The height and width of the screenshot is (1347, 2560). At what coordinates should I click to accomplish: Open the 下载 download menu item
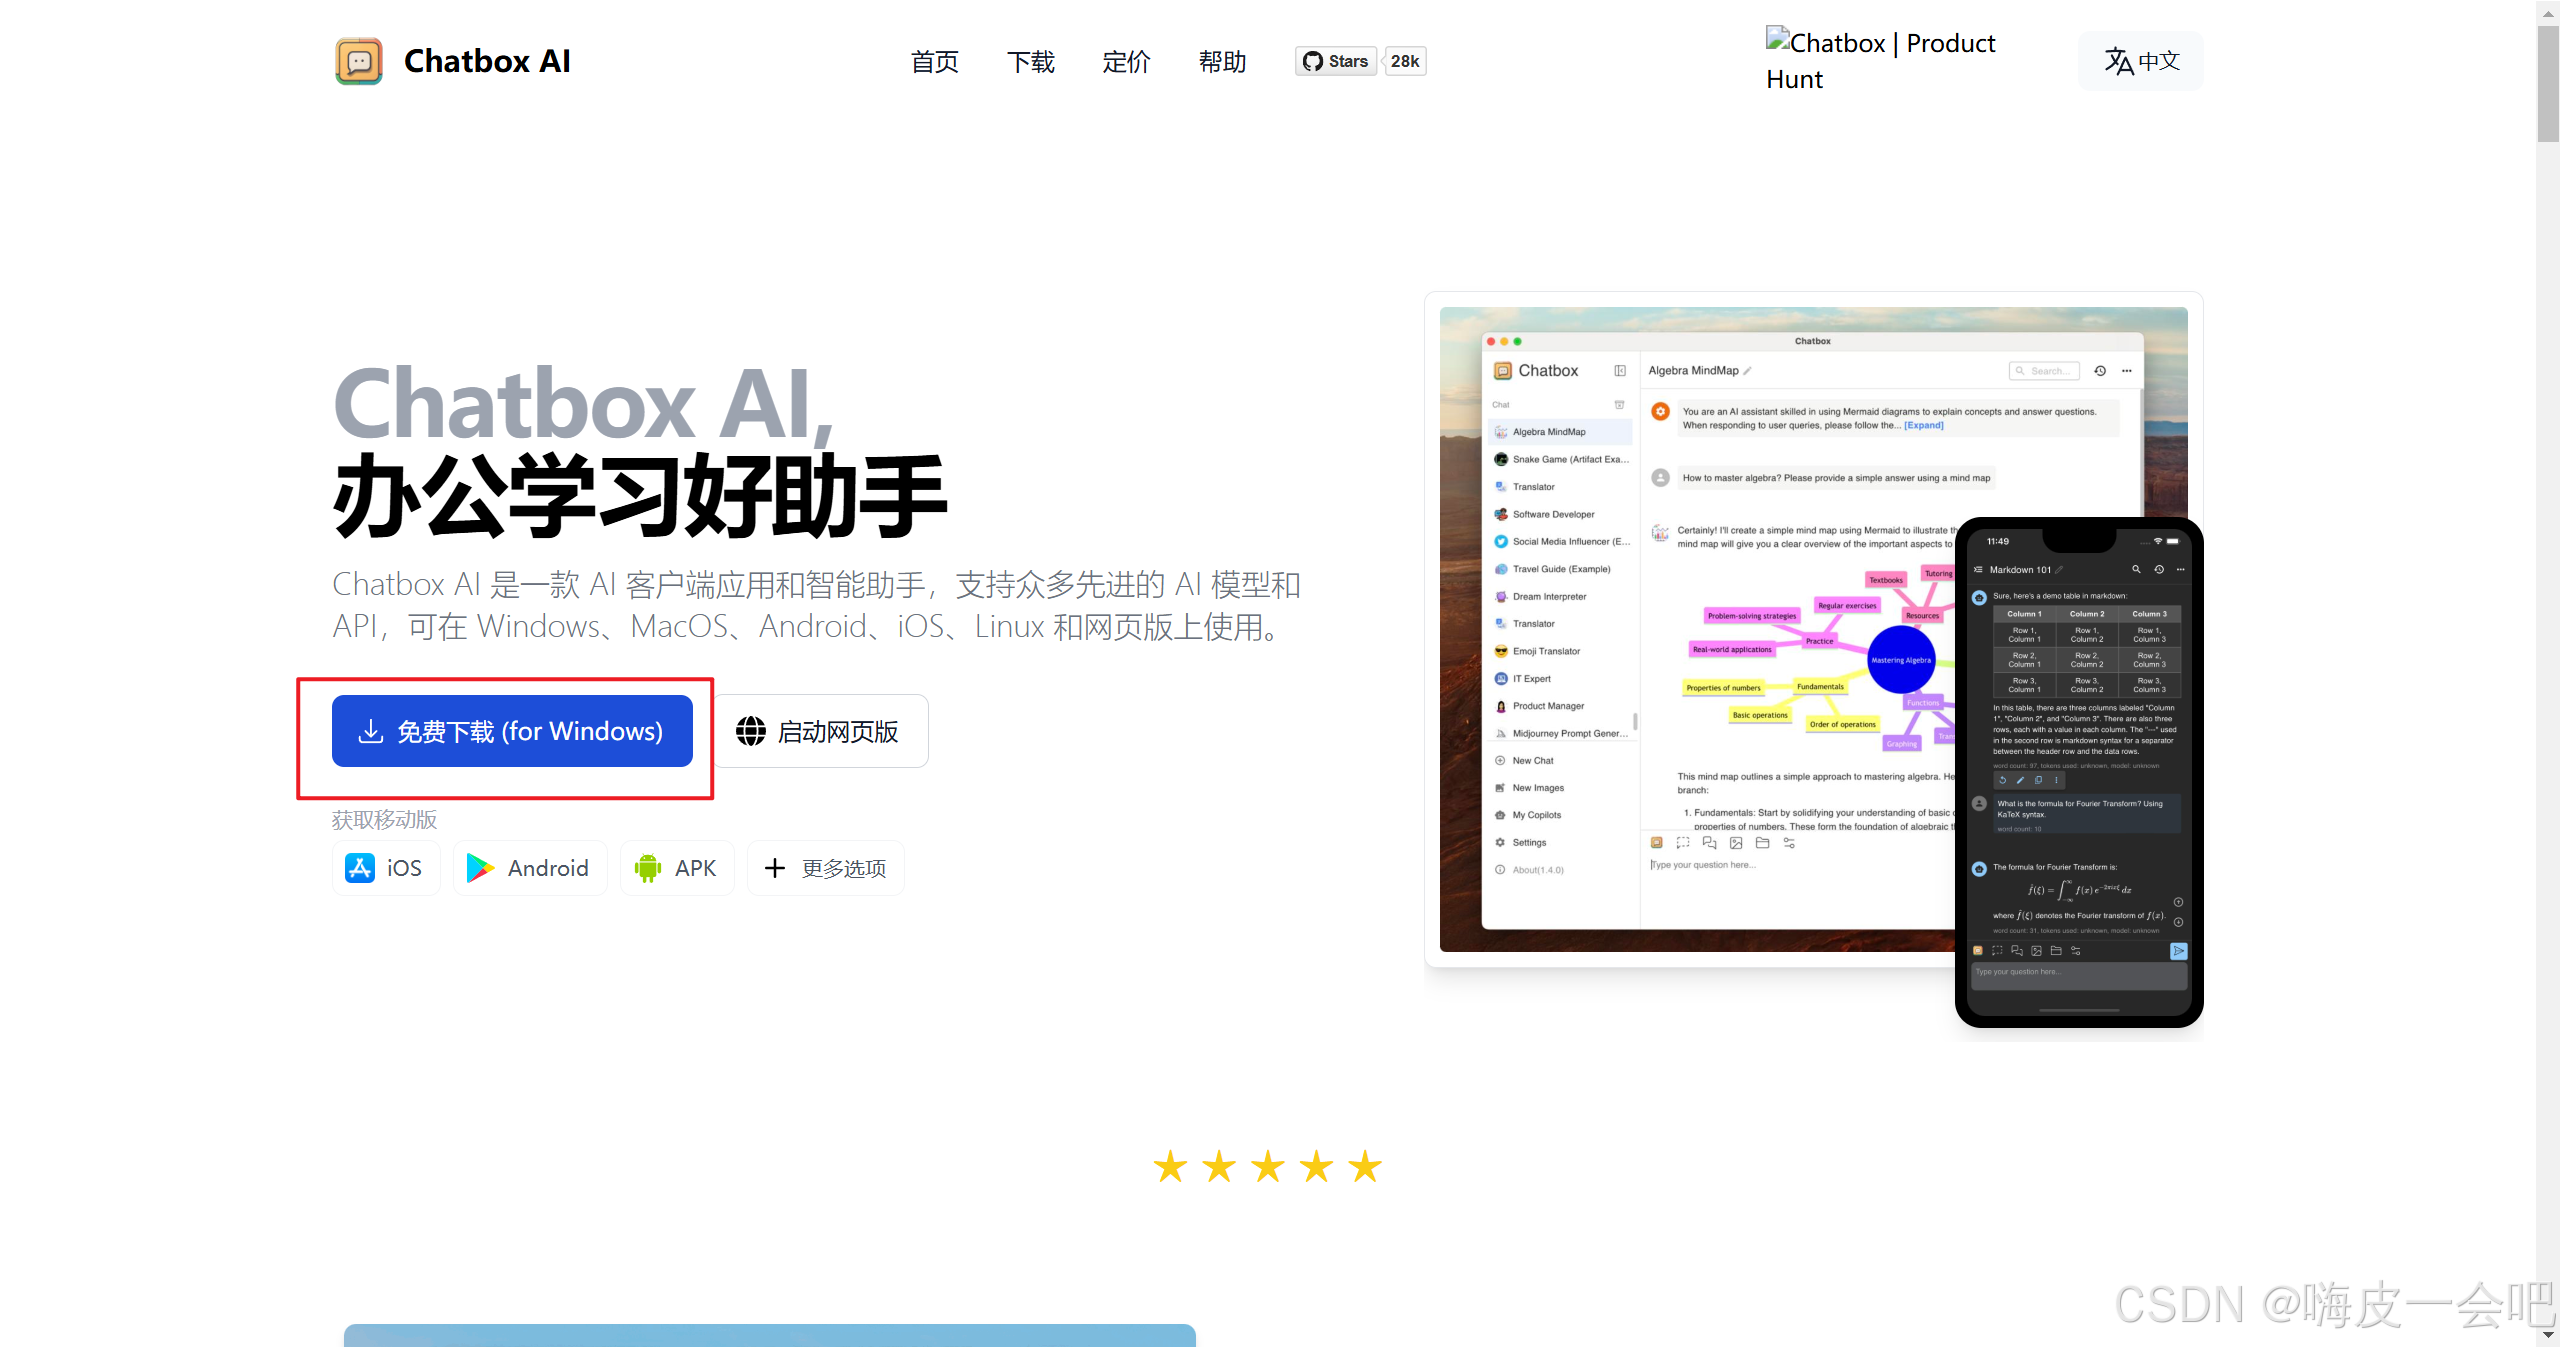pyautogui.click(x=1031, y=62)
